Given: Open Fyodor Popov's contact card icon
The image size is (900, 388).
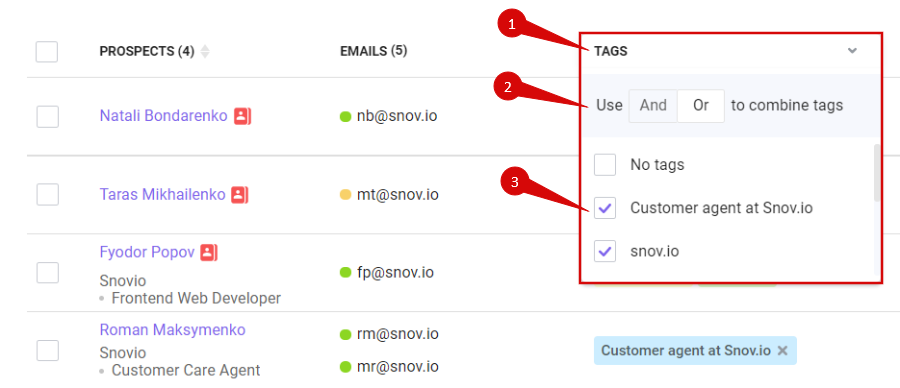Looking at the screenshot, I should coord(209,253).
